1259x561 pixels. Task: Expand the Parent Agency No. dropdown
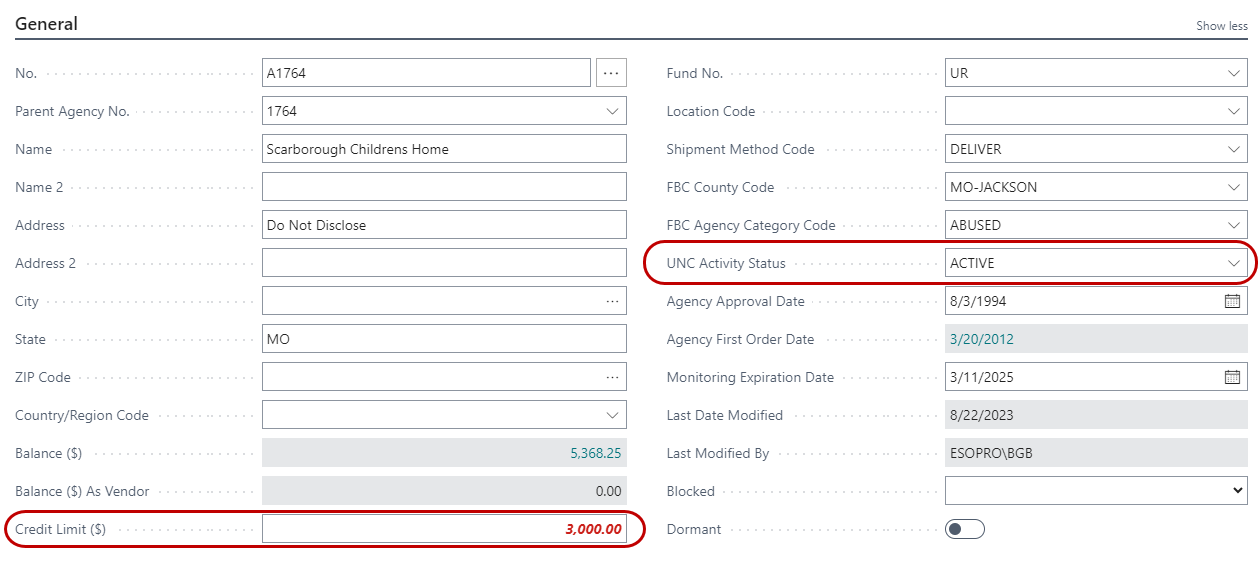point(612,111)
